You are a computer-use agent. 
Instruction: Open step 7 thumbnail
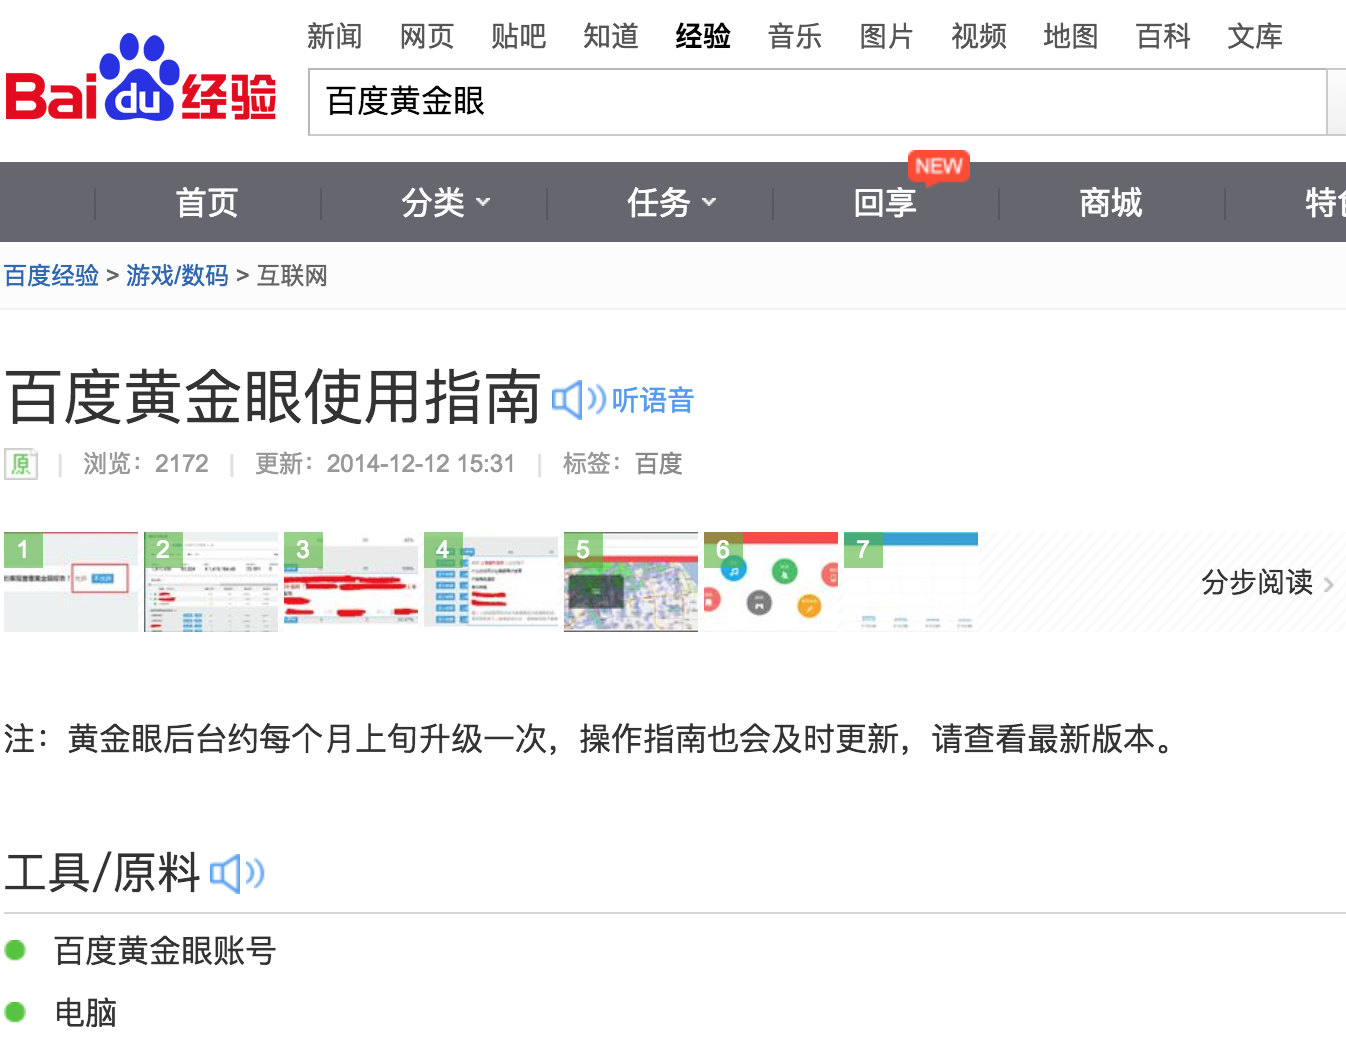(x=911, y=582)
